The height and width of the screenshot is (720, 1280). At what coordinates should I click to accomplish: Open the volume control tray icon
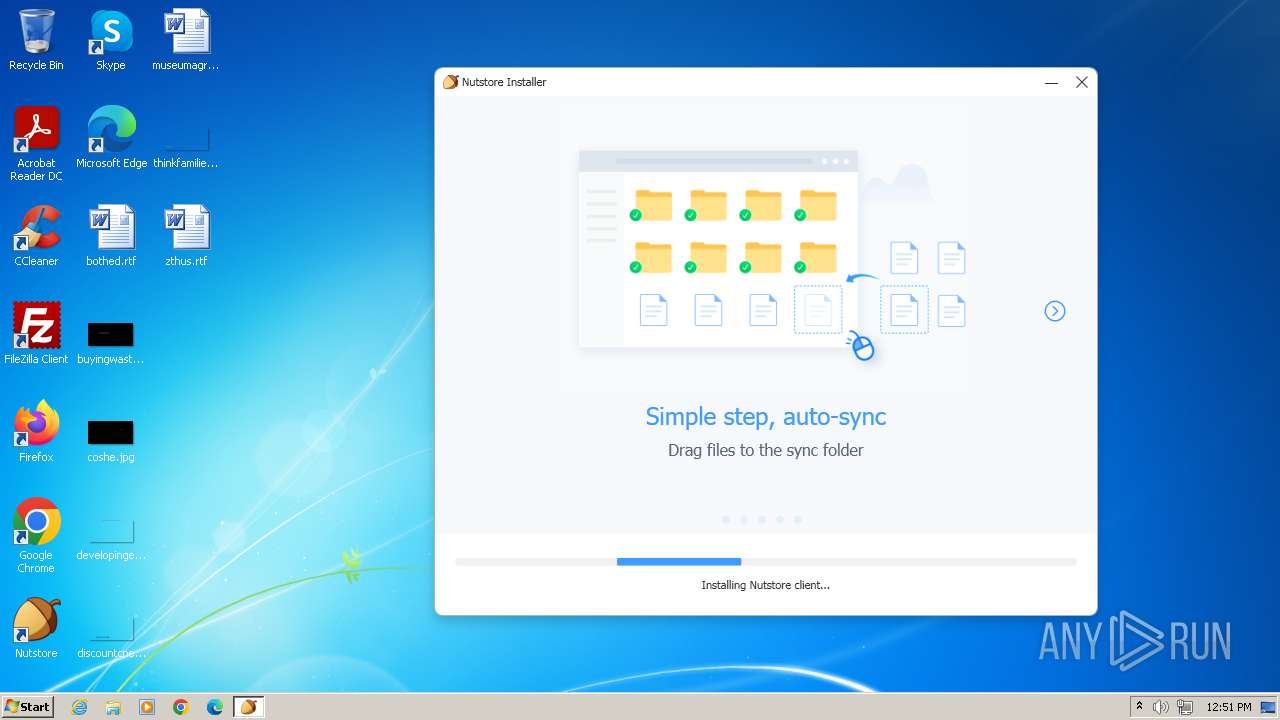1161,707
